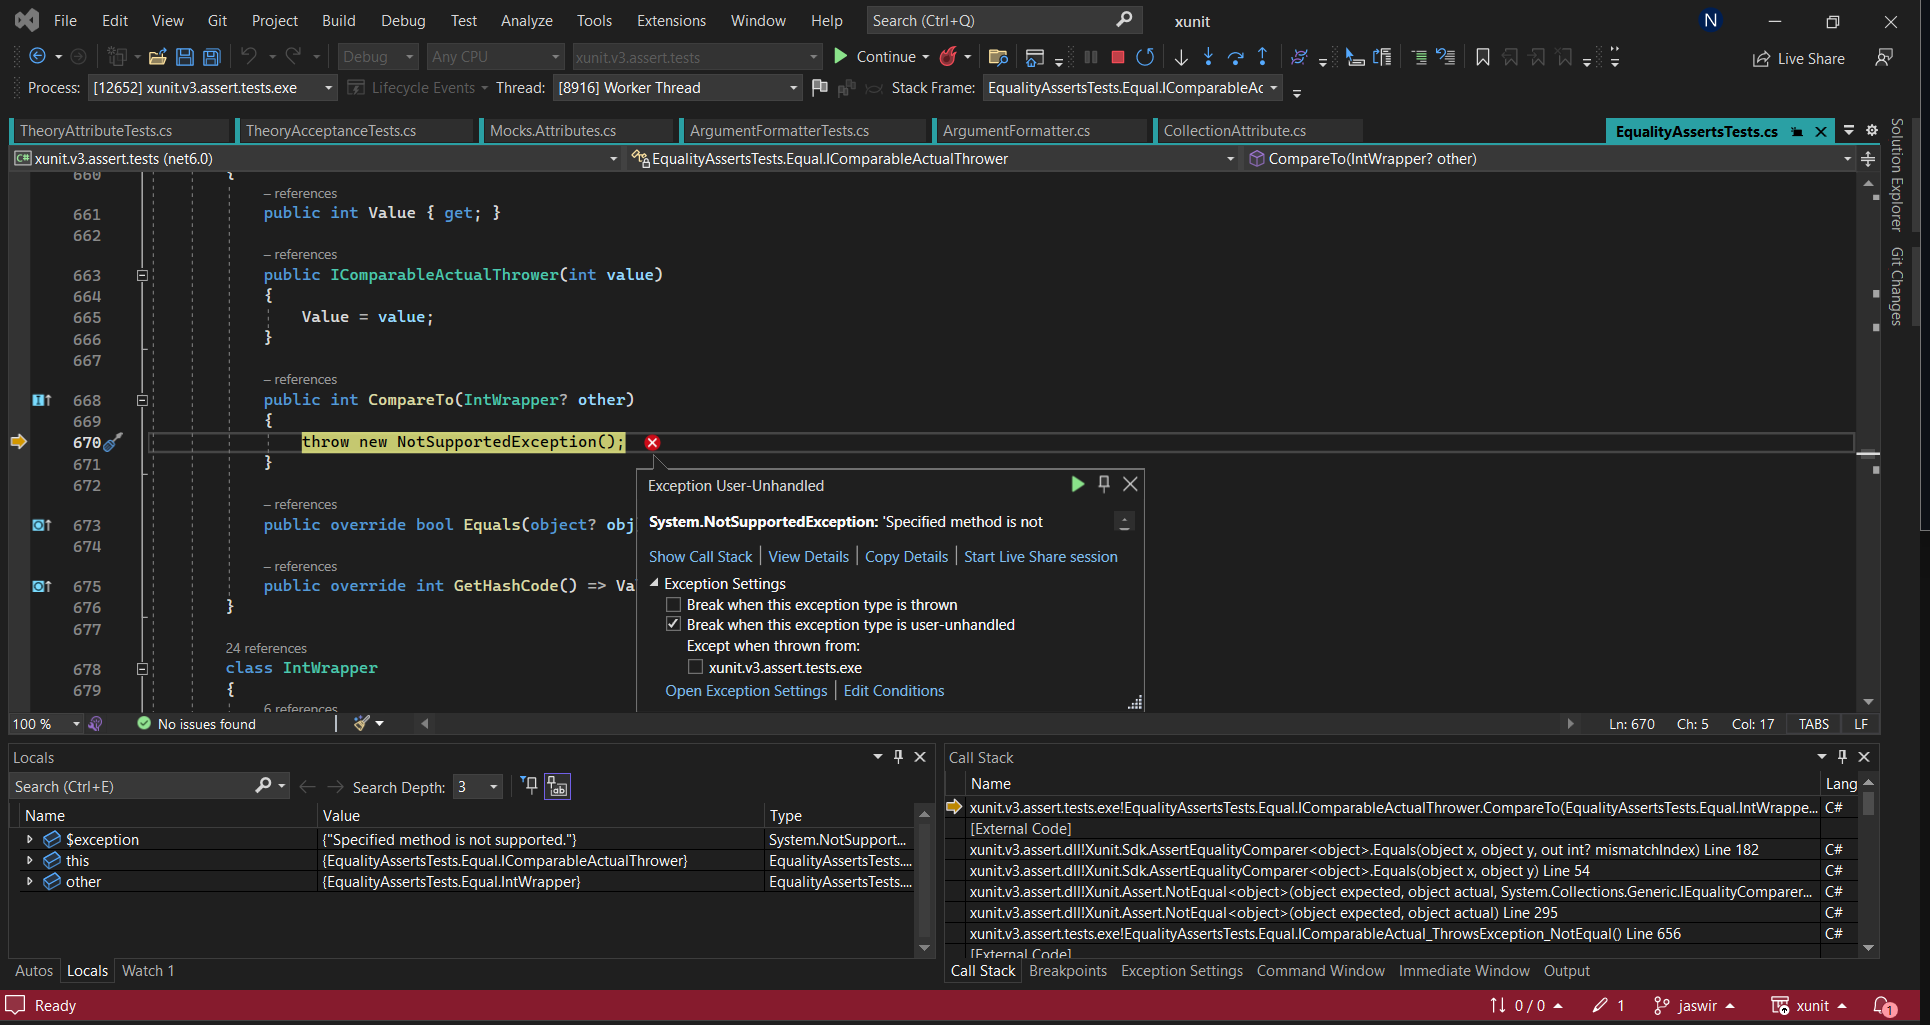The image size is (1930, 1025).
Task: Switch to the ArgumentFormatter.cs tab
Action: coord(1016,131)
